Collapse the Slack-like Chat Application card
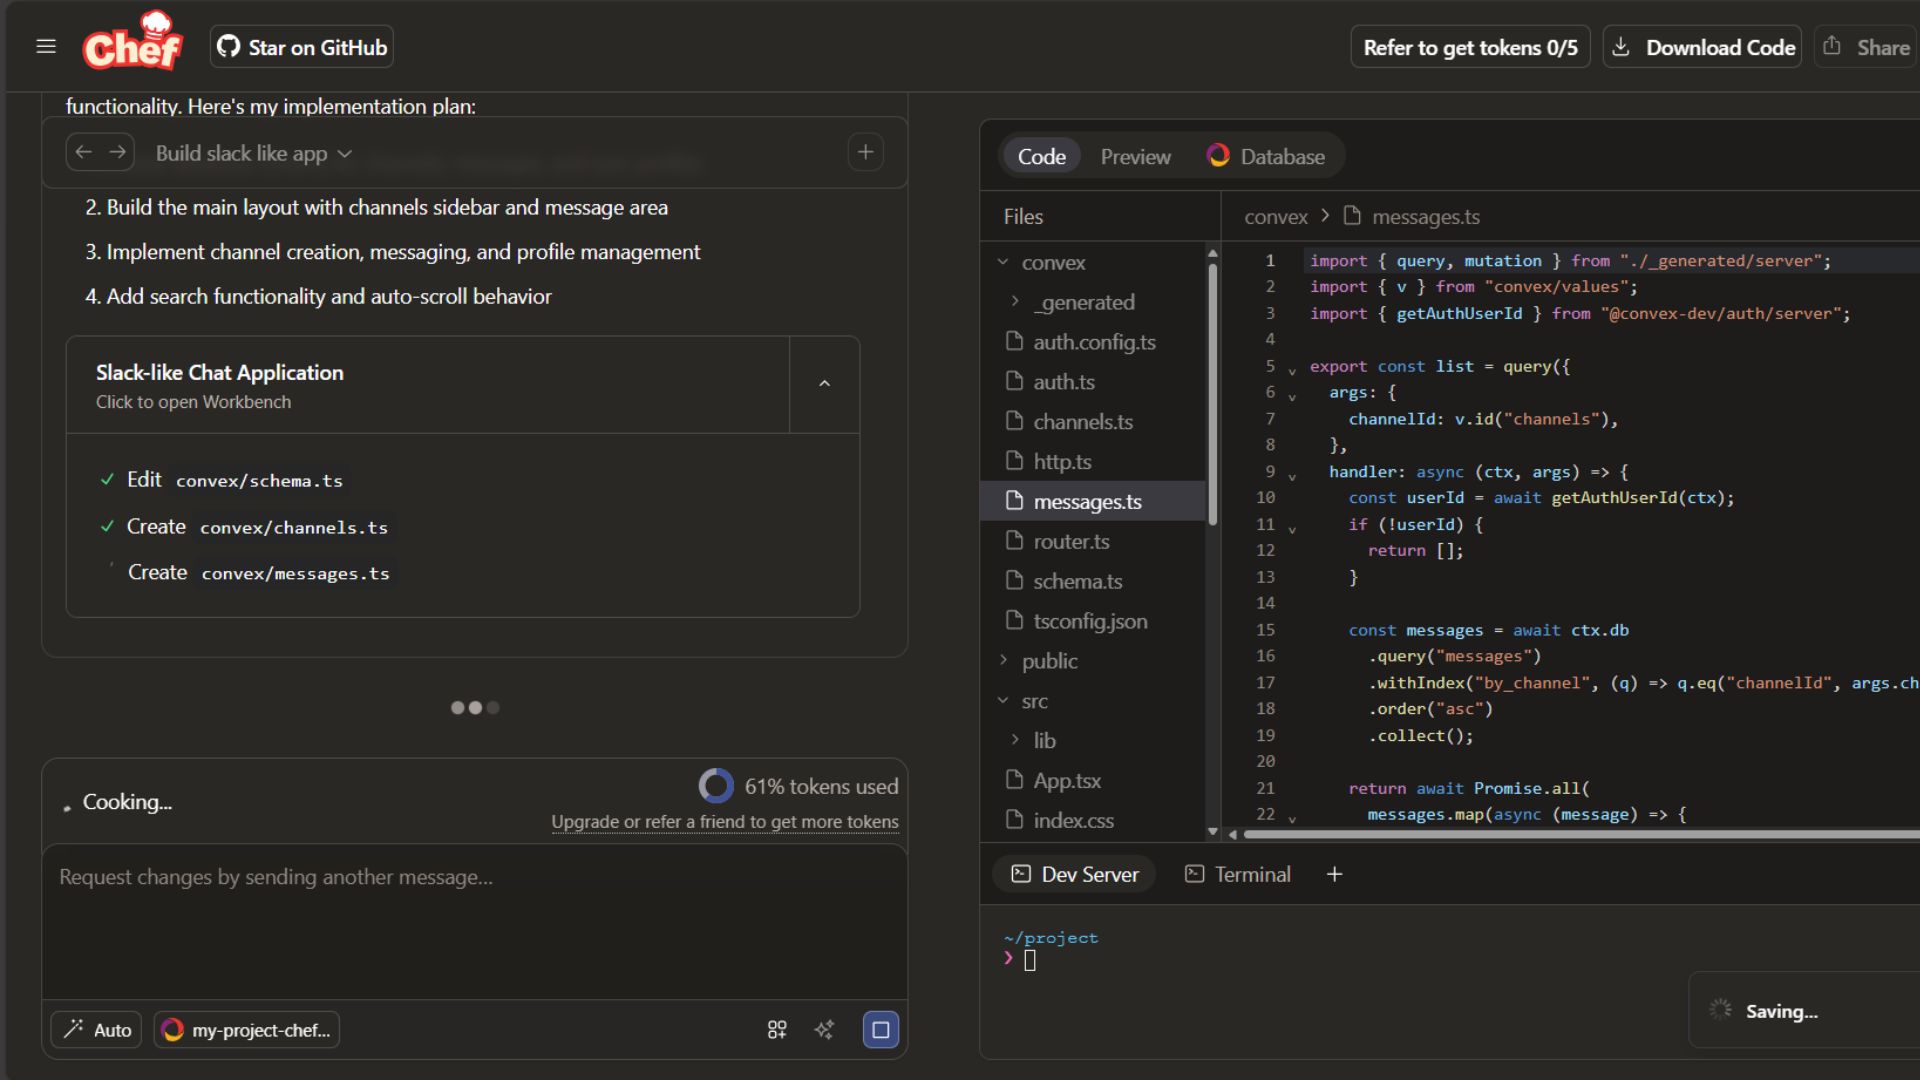Viewport: 1920px width, 1080px height. coord(824,384)
